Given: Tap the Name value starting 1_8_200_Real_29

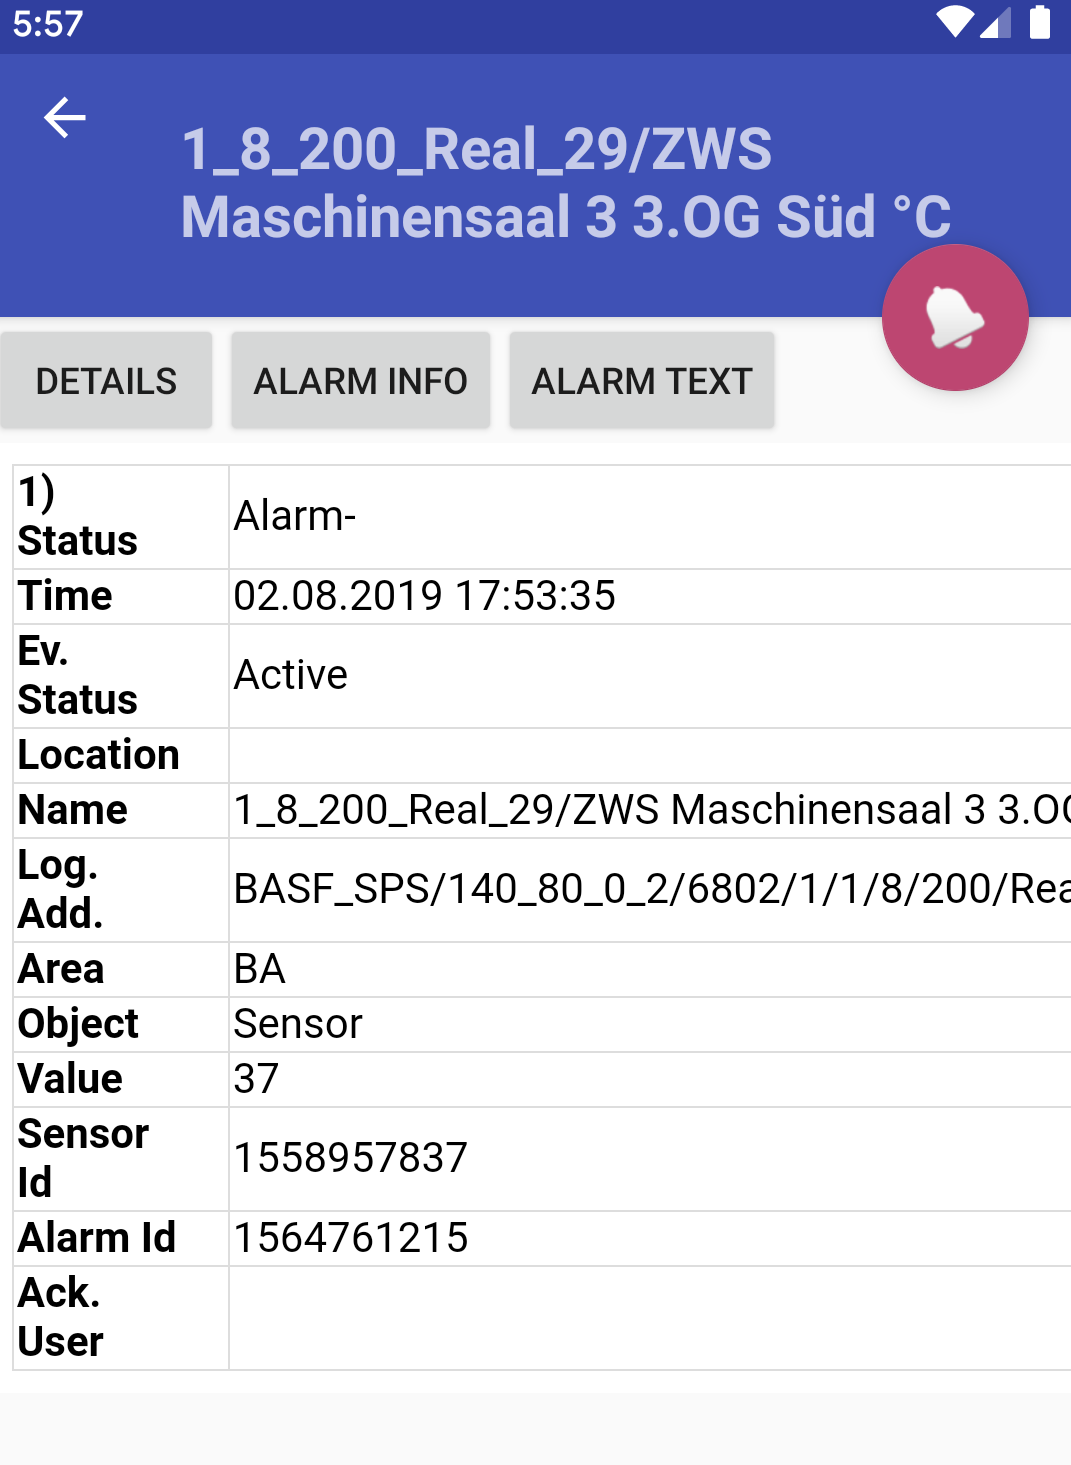Looking at the screenshot, I should coord(650,811).
